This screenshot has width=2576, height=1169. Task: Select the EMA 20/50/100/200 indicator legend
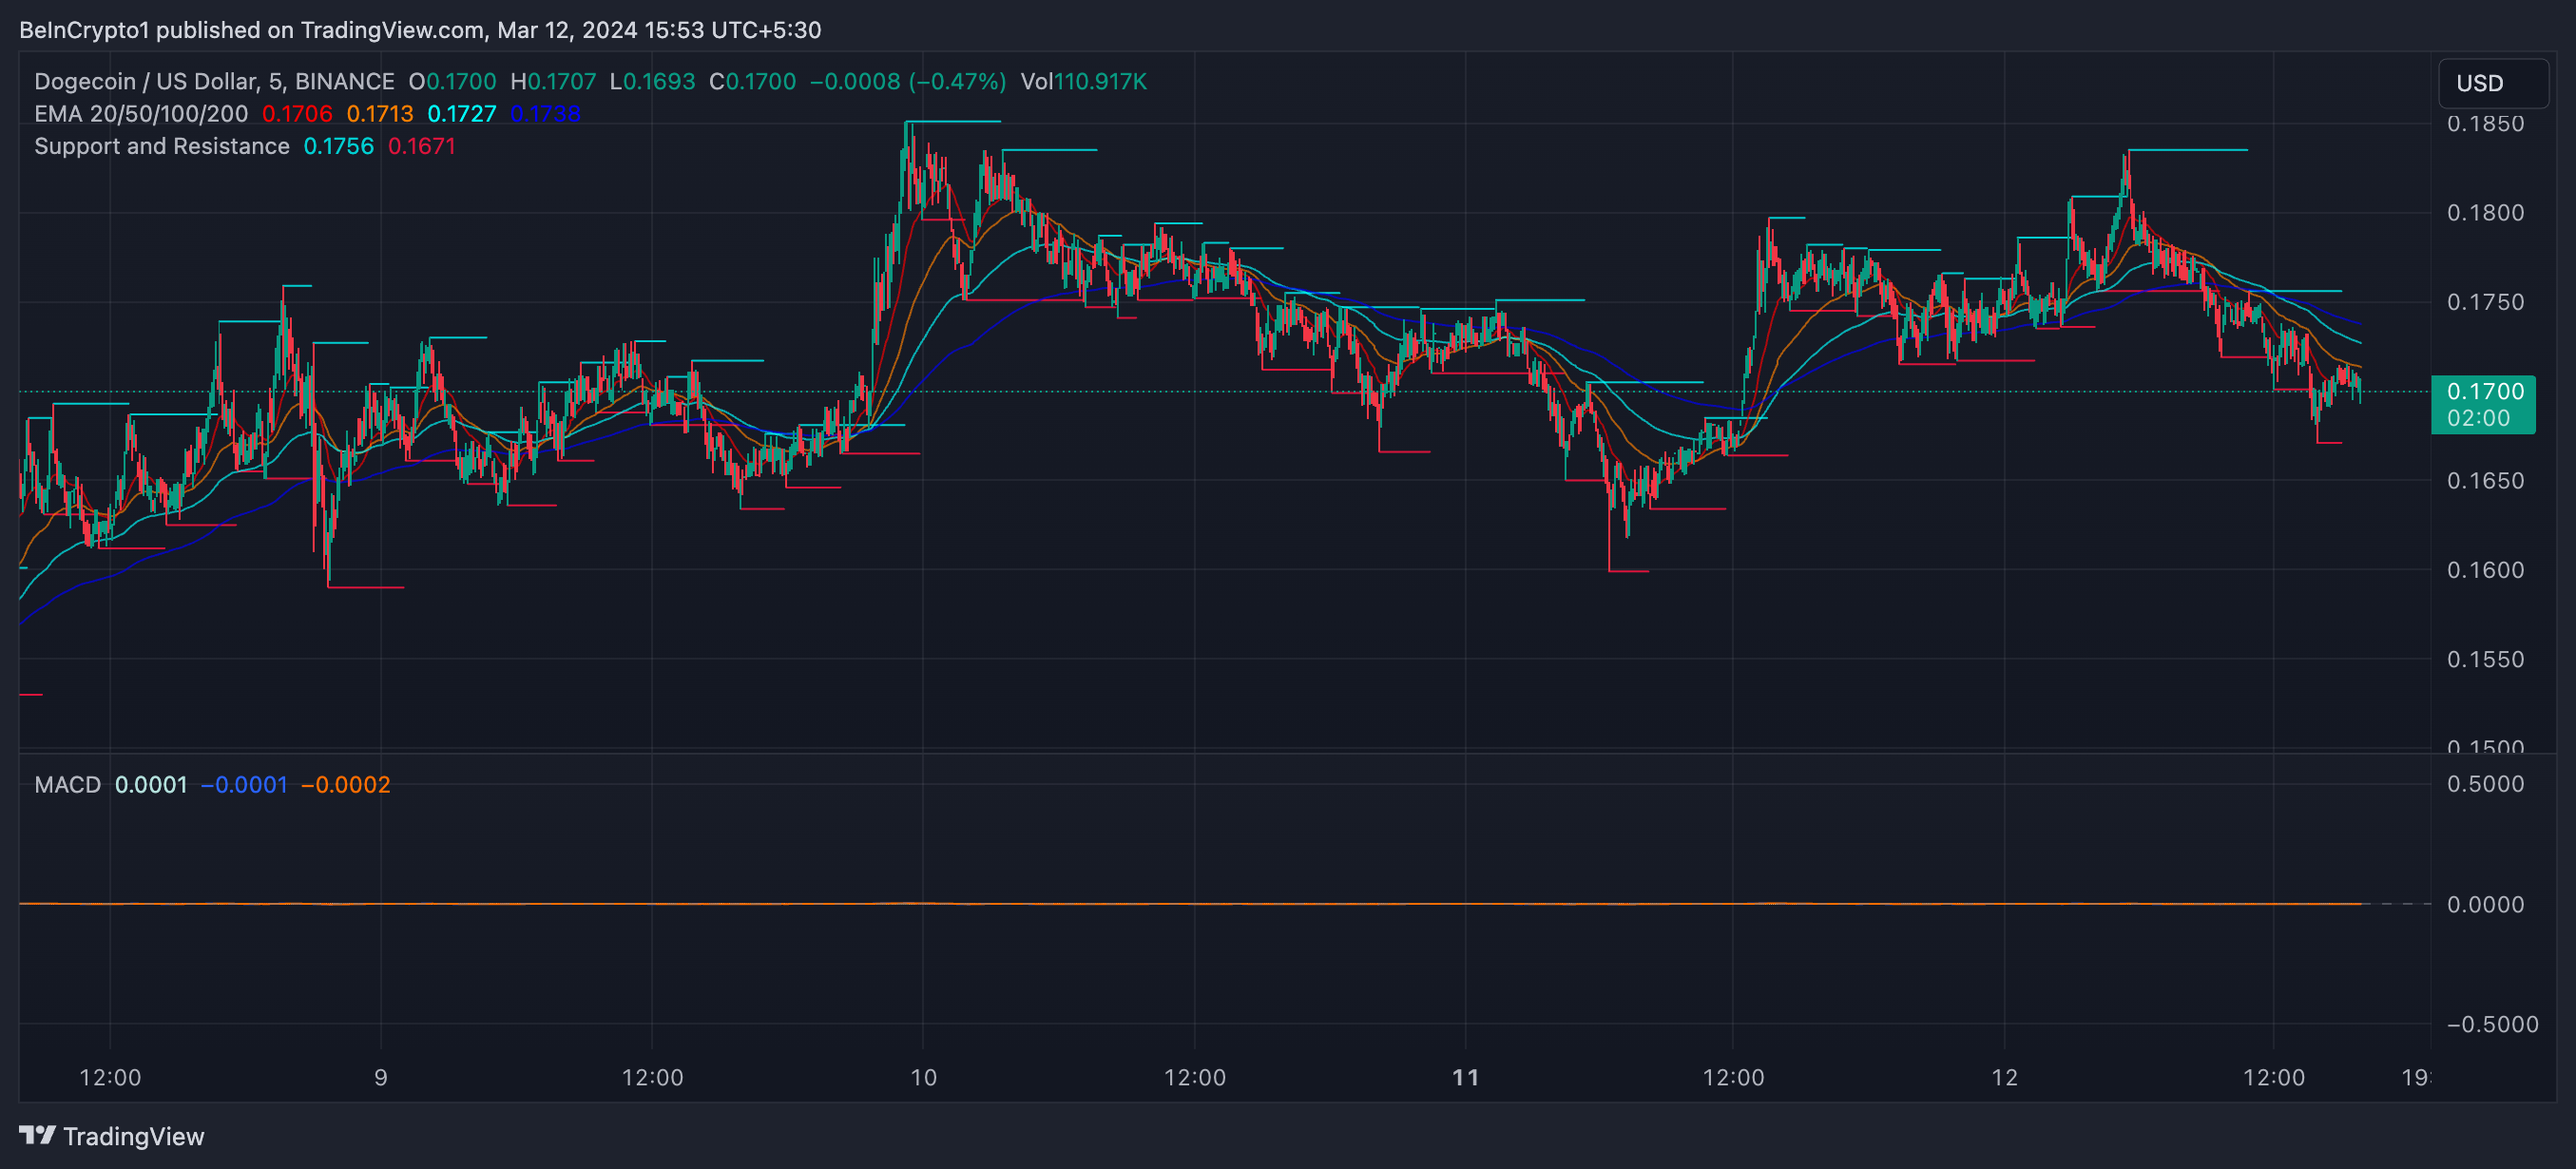140,114
